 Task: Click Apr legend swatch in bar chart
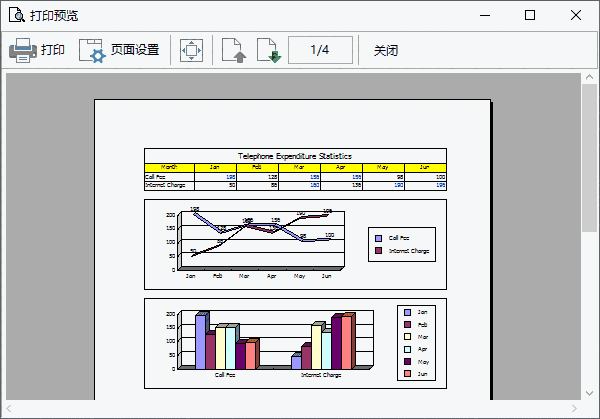(408, 349)
